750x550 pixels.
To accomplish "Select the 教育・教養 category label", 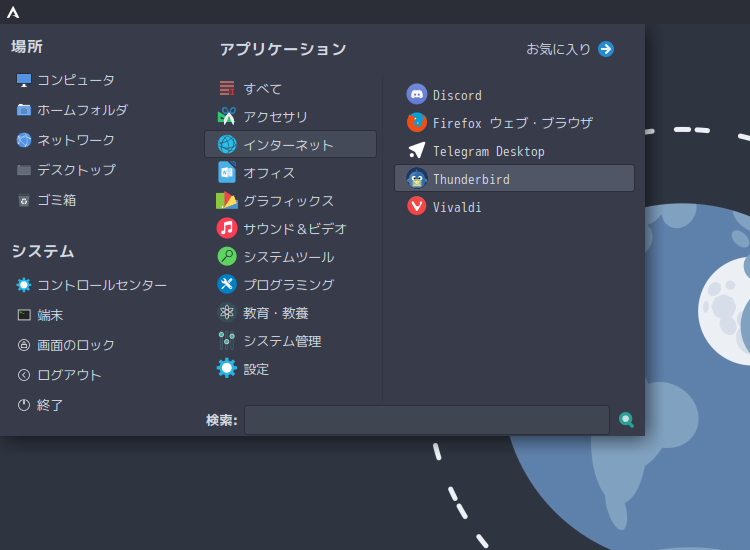I will [276, 313].
